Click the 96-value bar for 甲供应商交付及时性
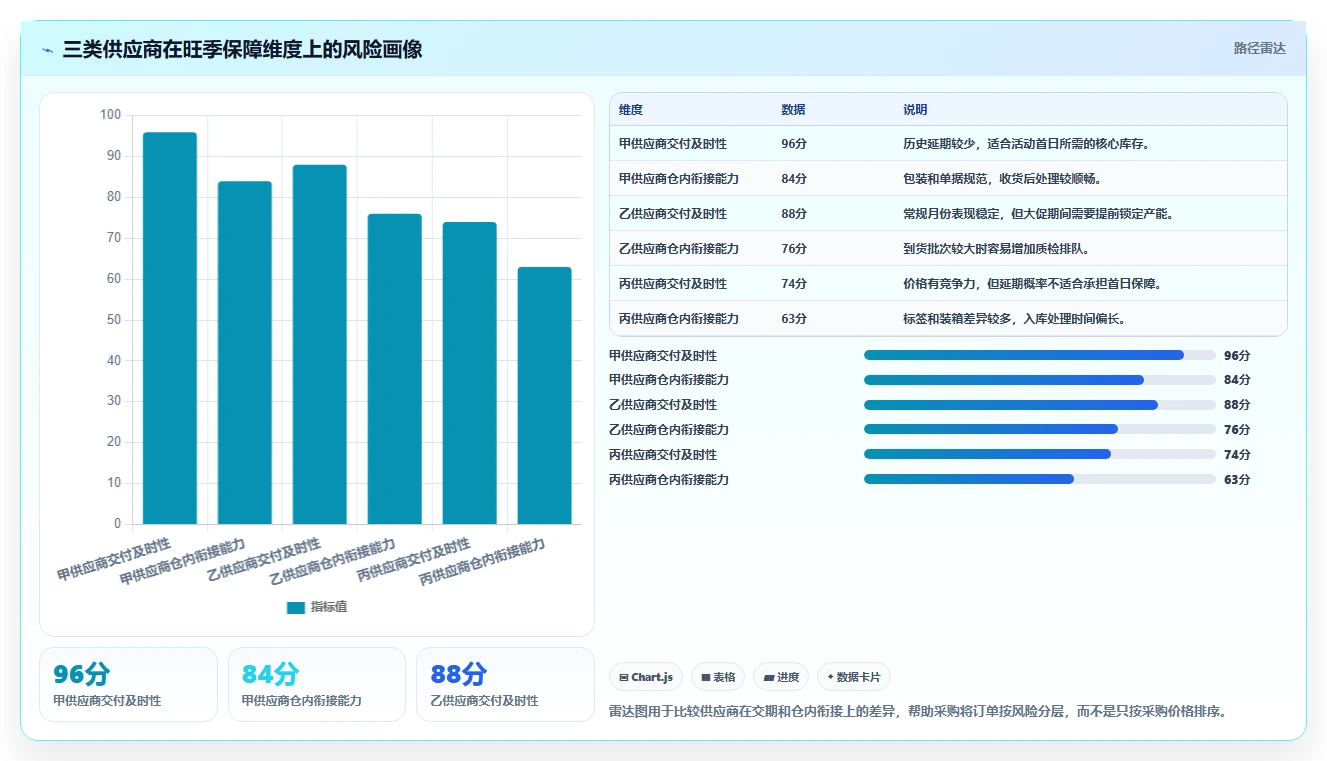 tap(170, 328)
